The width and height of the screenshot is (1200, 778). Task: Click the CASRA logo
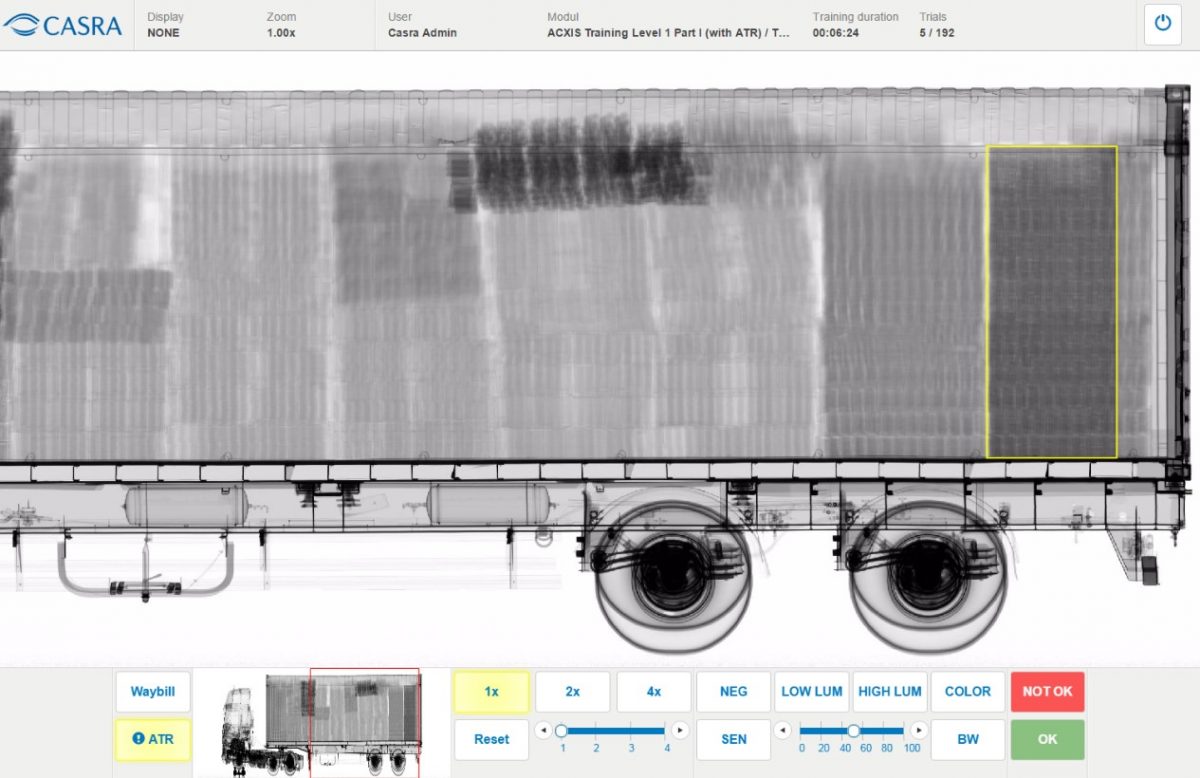point(64,25)
